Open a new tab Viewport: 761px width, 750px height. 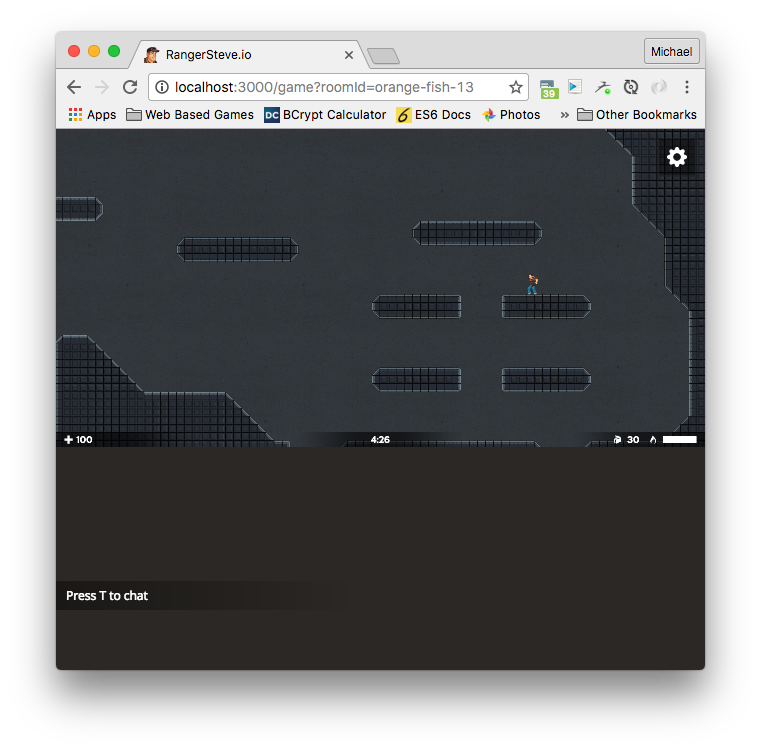(x=384, y=56)
